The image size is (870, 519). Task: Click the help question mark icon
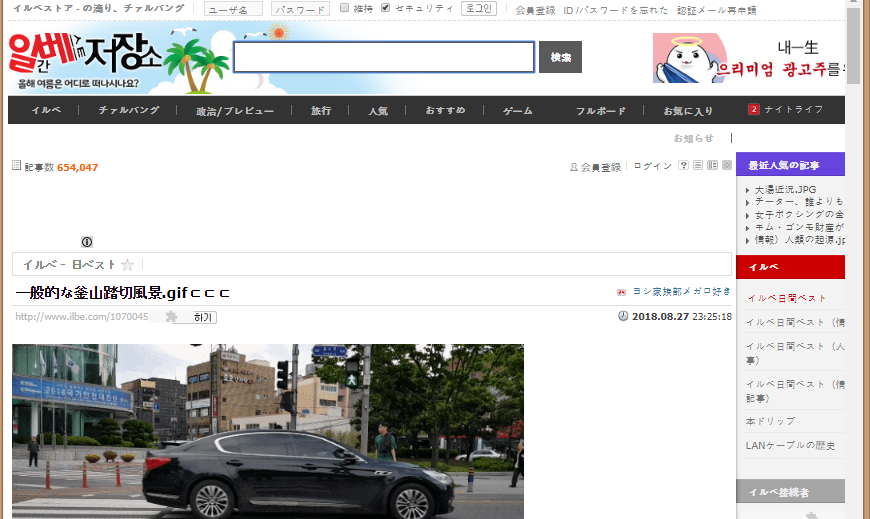683,166
